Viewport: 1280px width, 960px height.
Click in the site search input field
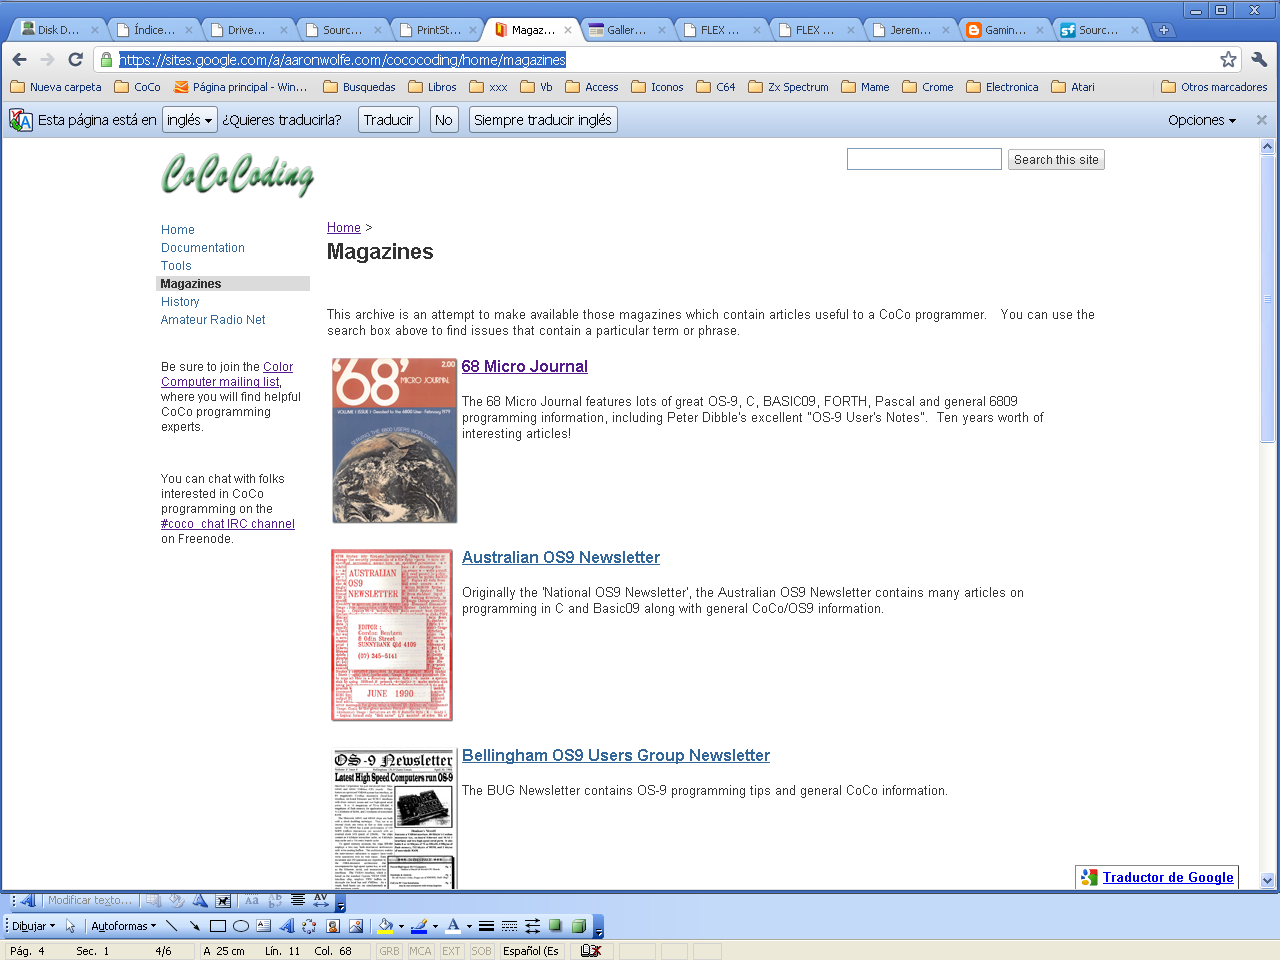click(924, 159)
